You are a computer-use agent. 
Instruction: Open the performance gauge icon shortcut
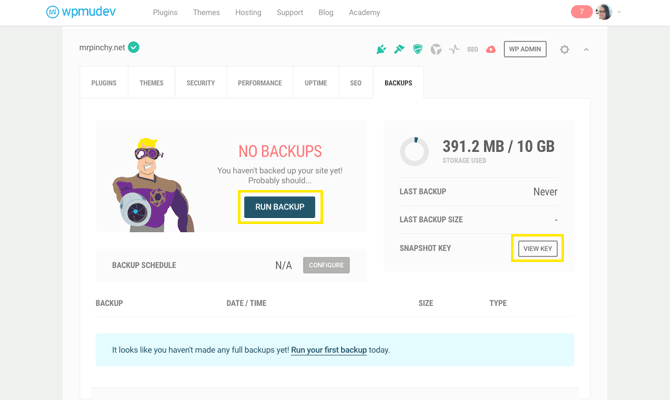436,50
